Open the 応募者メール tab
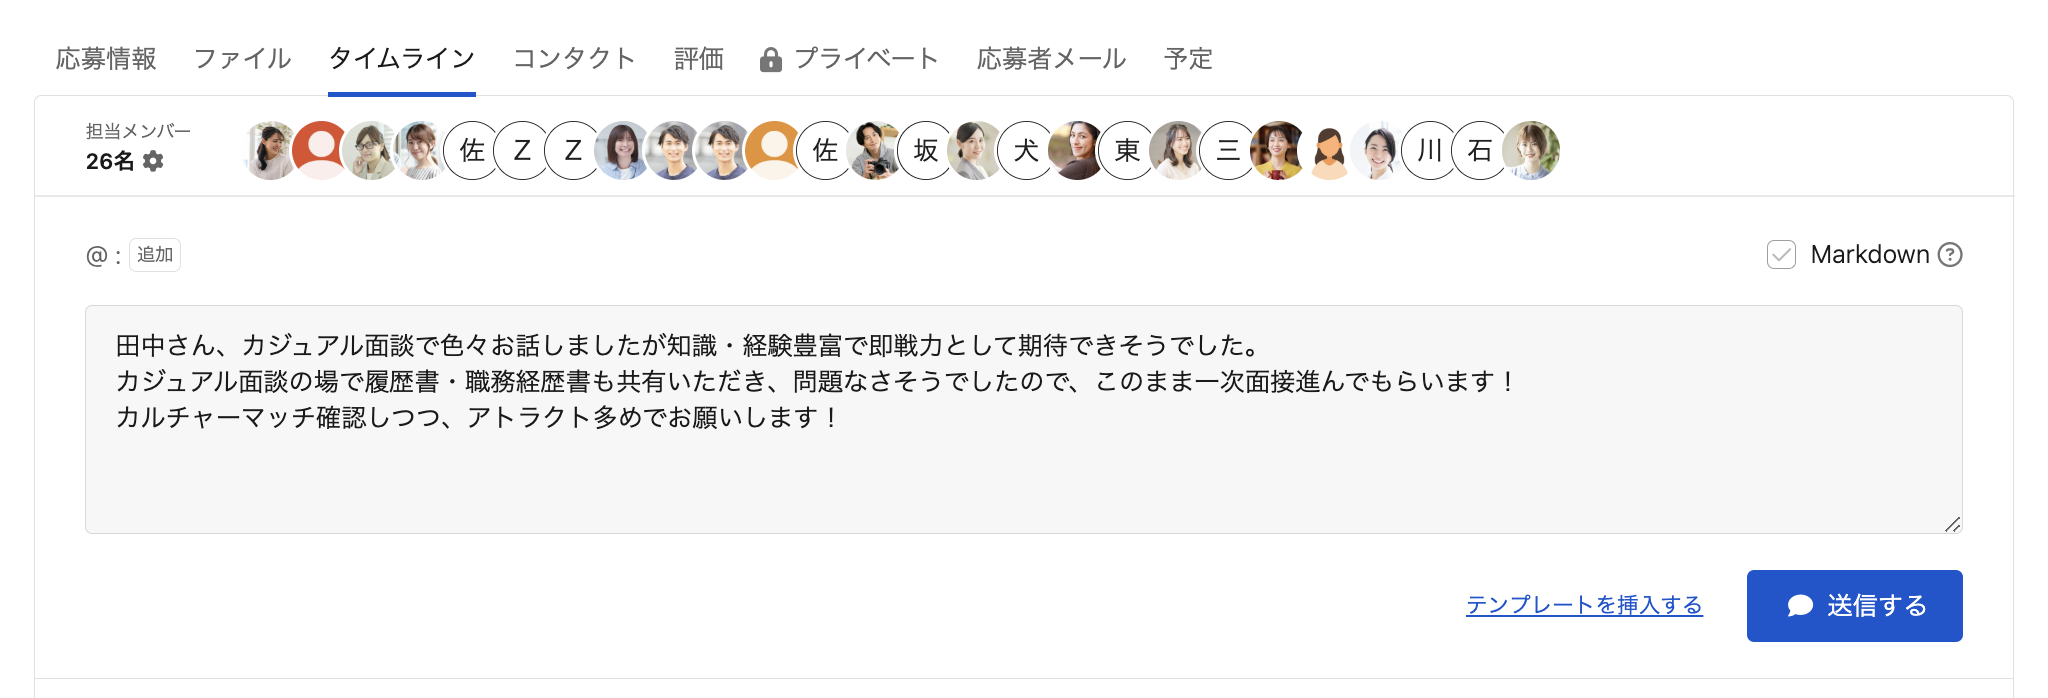The width and height of the screenshot is (2048, 698). coord(1051,59)
